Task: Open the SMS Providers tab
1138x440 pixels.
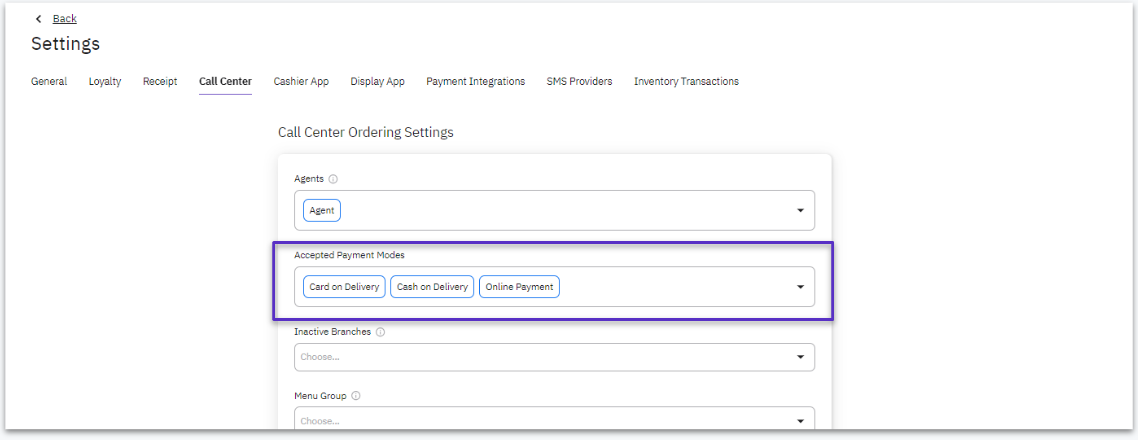Action: [x=579, y=81]
